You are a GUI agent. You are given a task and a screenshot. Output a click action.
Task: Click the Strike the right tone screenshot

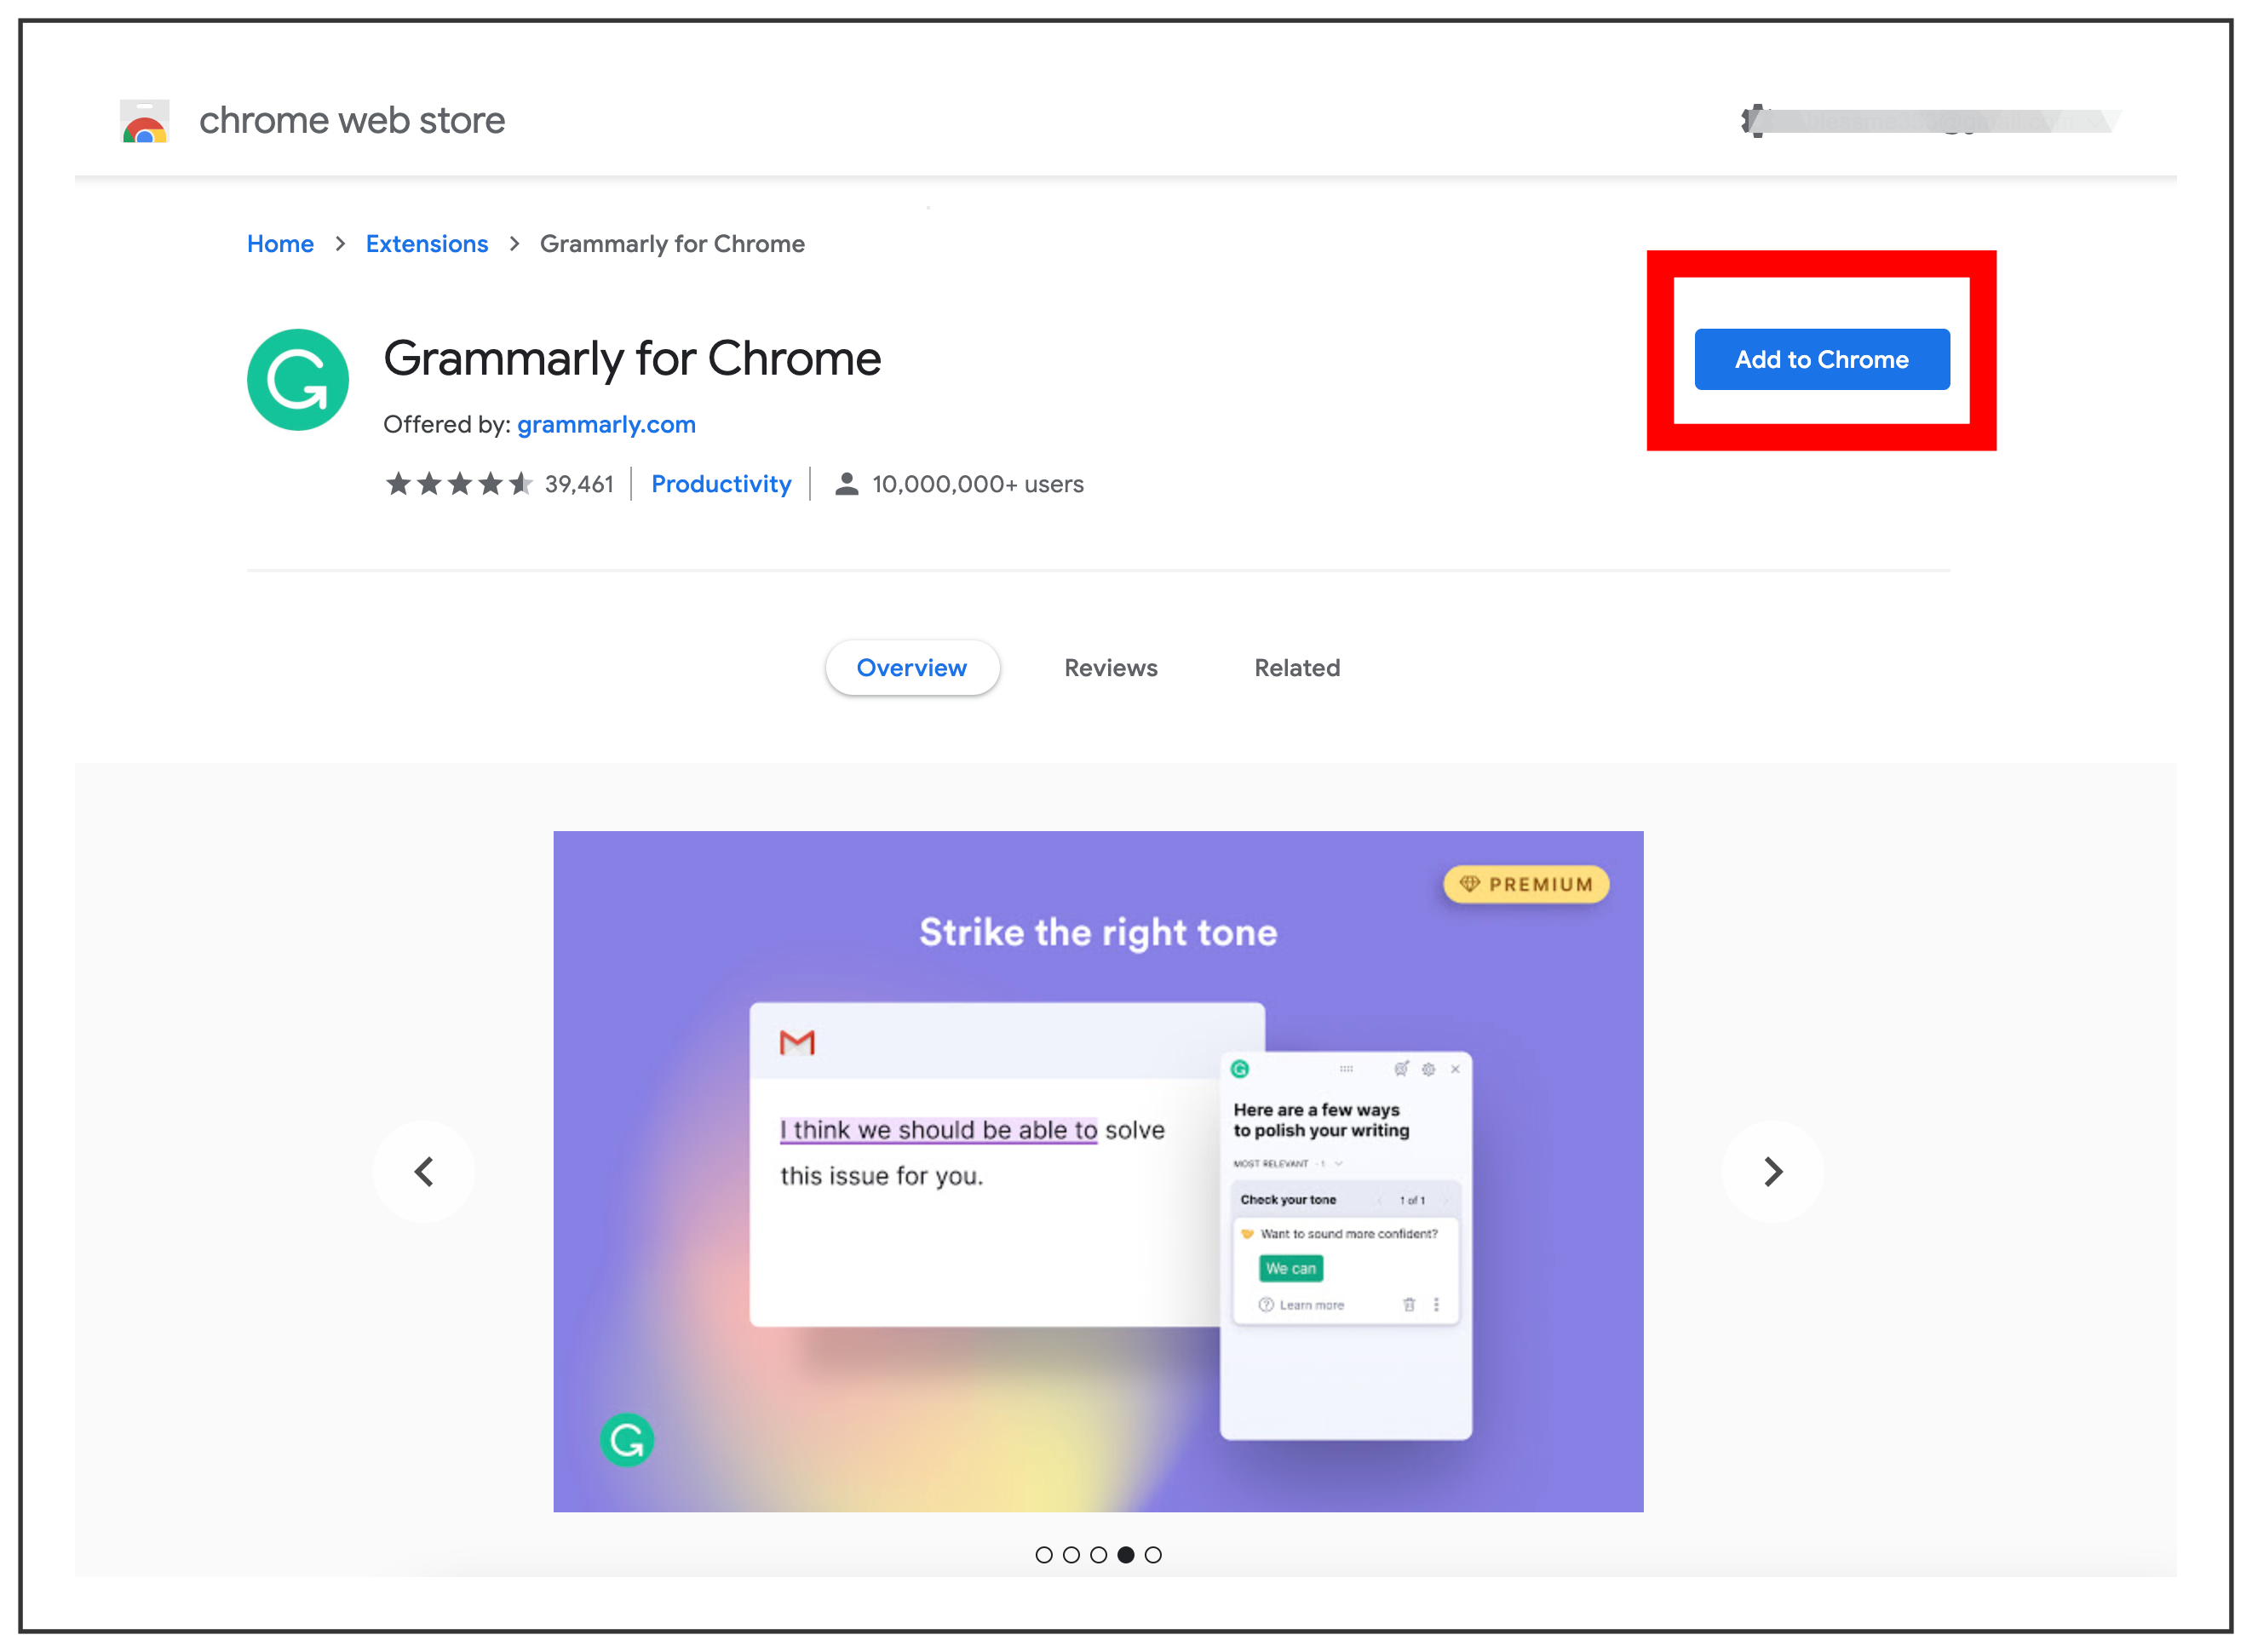point(1097,1170)
